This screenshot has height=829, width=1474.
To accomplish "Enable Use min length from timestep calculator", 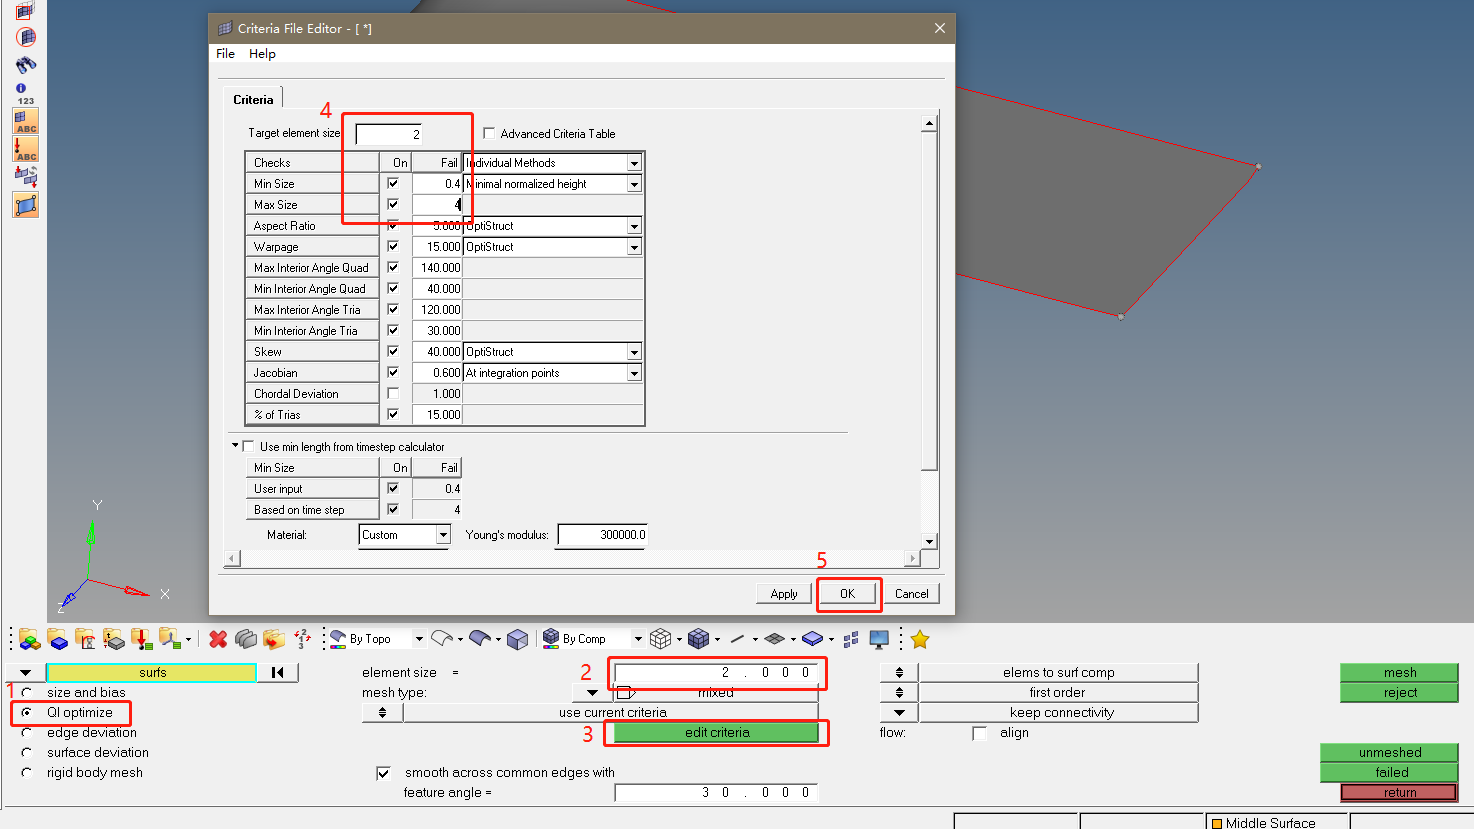I will [249, 447].
